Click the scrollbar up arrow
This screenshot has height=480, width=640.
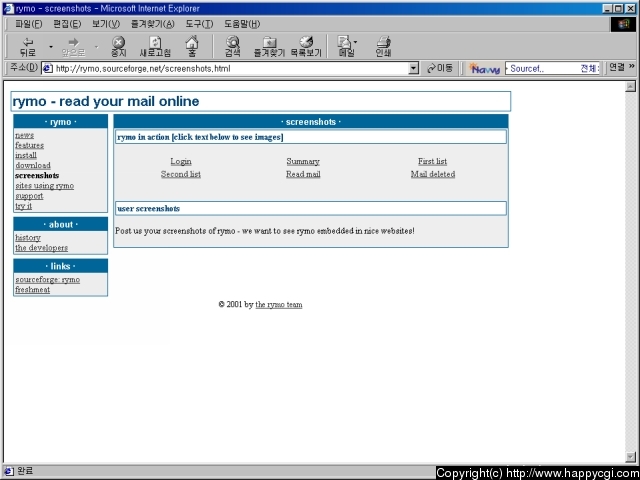click(631, 86)
